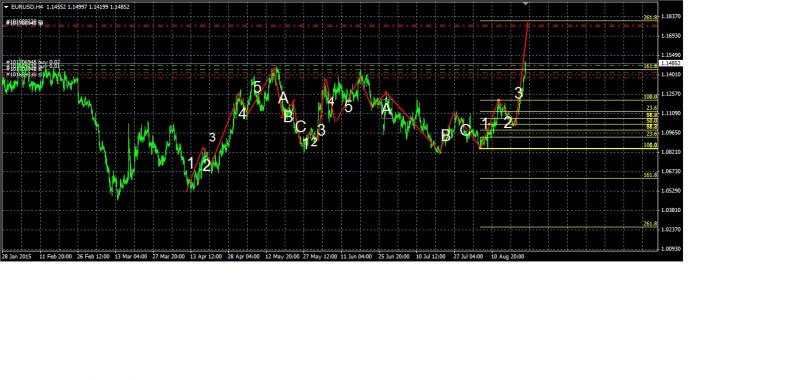Image resolution: width=800 pixels, height=380 pixels.
Task: Select the wave 5 label above May peak
Action: tap(258, 87)
